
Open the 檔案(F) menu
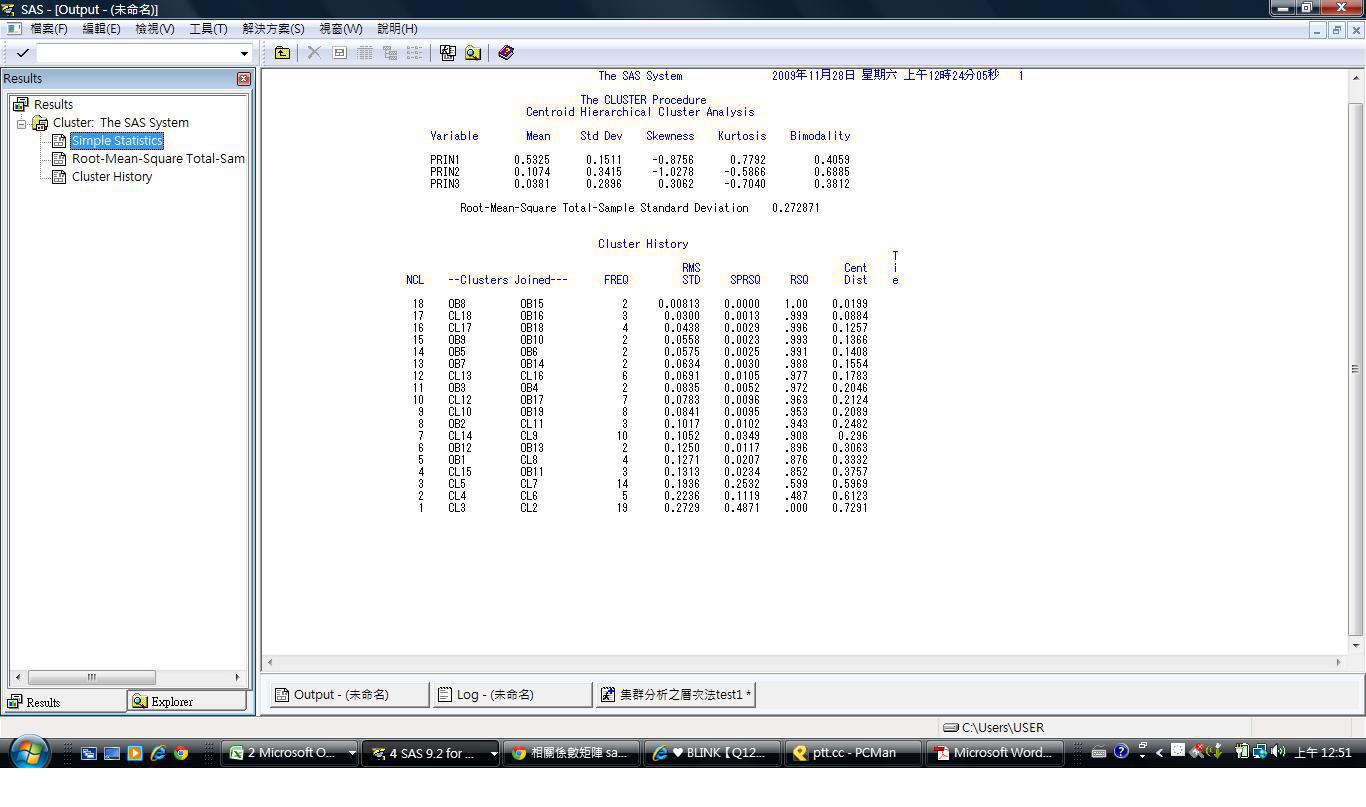pos(49,29)
